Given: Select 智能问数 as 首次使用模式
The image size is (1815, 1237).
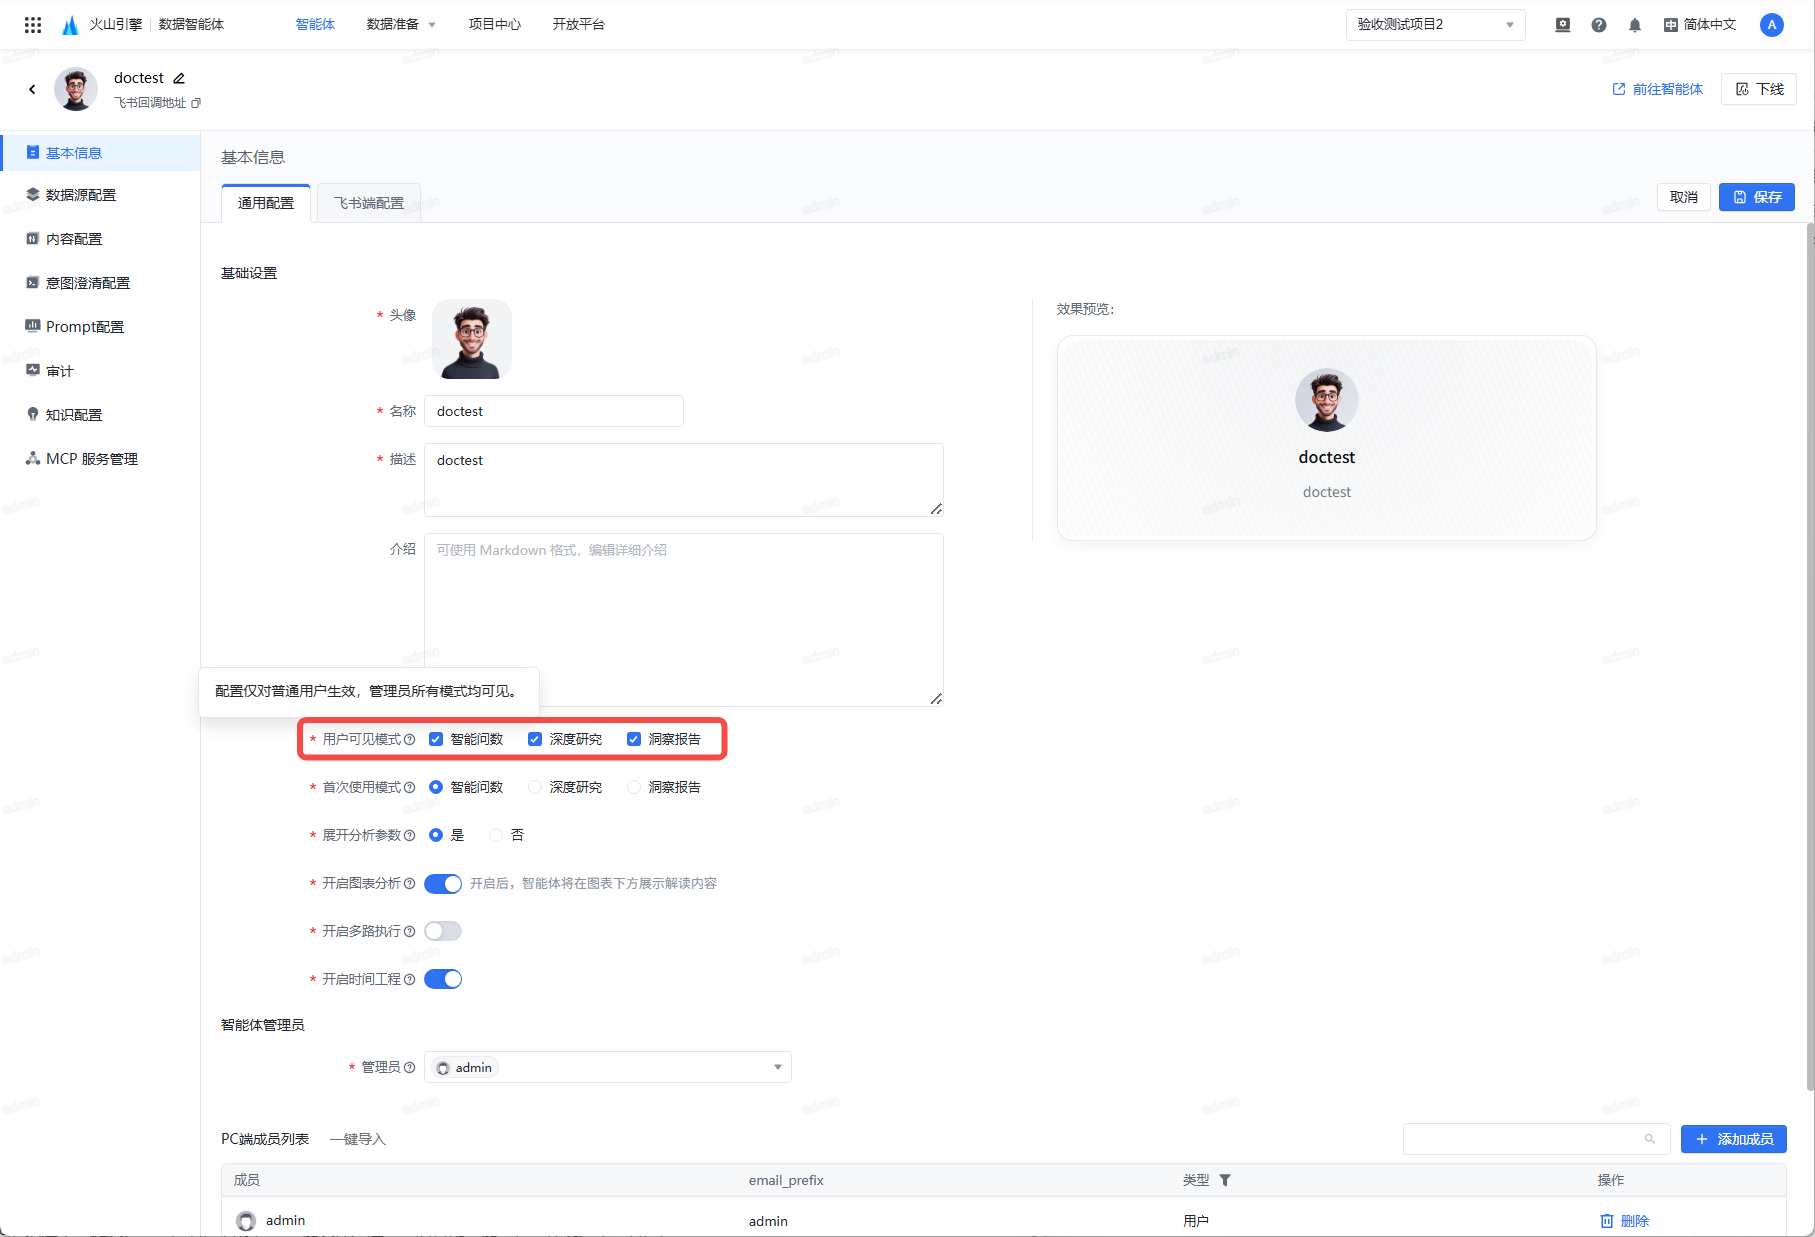Looking at the screenshot, I should pyautogui.click(x=436, y=787).
